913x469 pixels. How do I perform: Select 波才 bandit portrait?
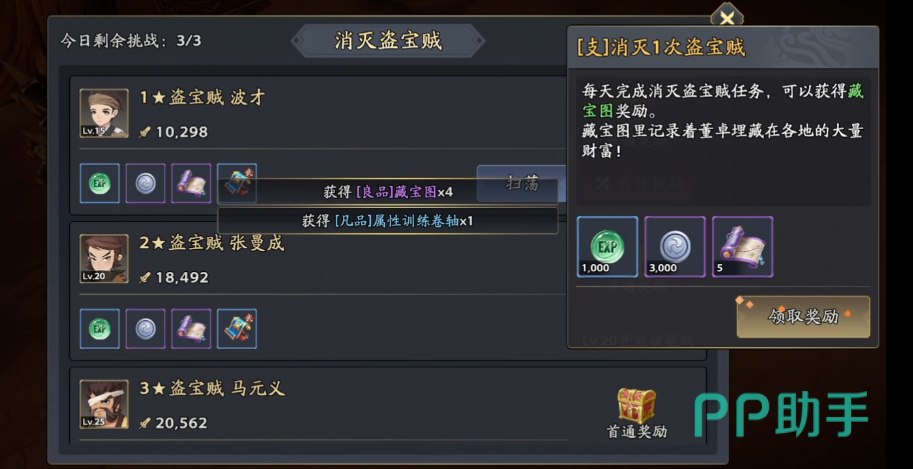104,113
